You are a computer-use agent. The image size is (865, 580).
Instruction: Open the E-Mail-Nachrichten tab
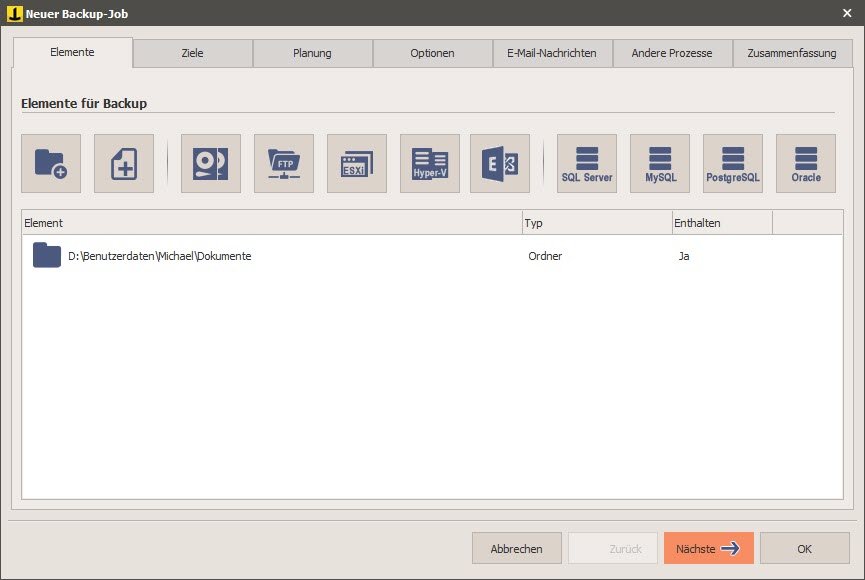pyautogui.click(x=552, y=53)
